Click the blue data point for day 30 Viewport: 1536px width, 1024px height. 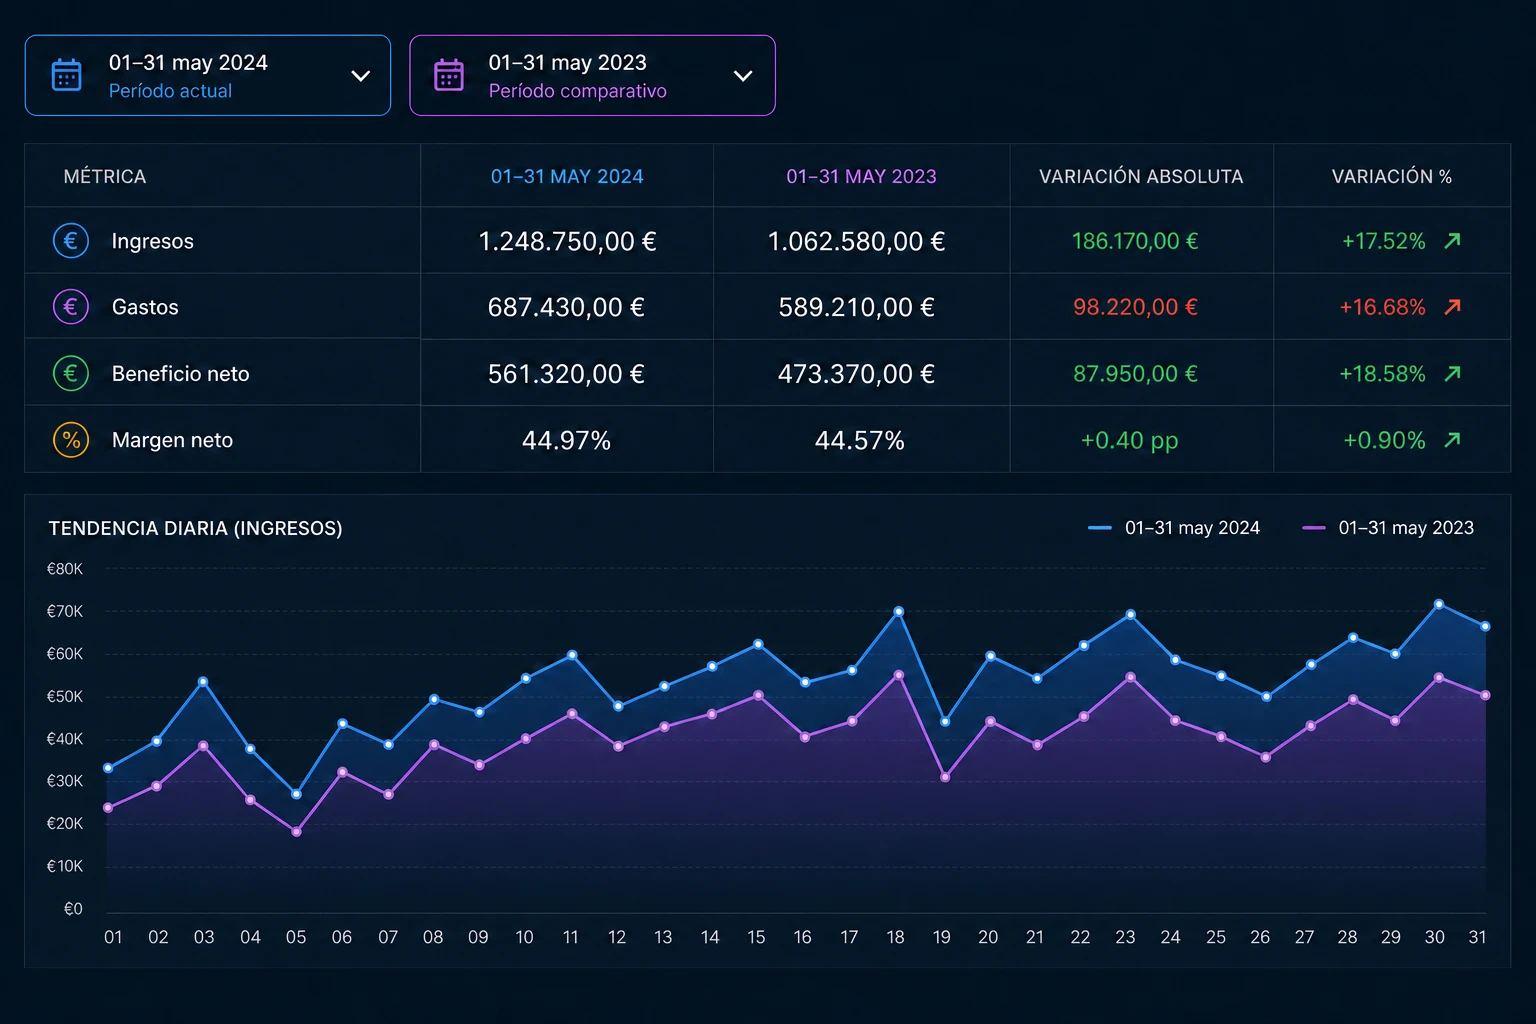(x=1439, y=604)
